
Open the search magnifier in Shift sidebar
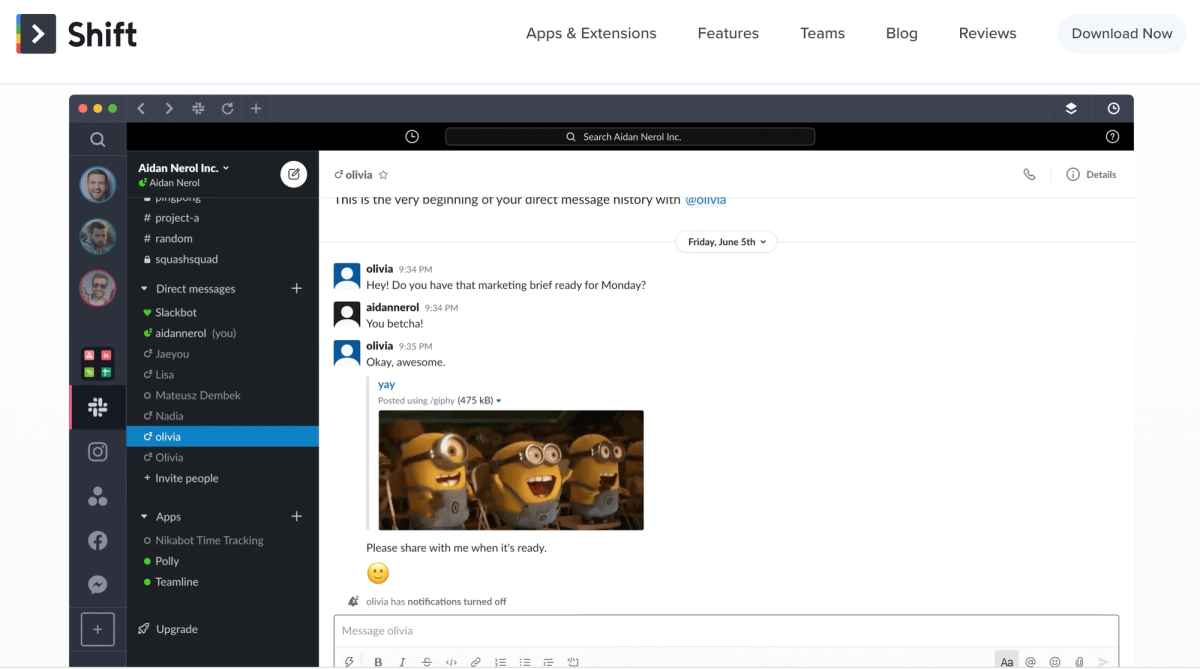click(97, 140)
